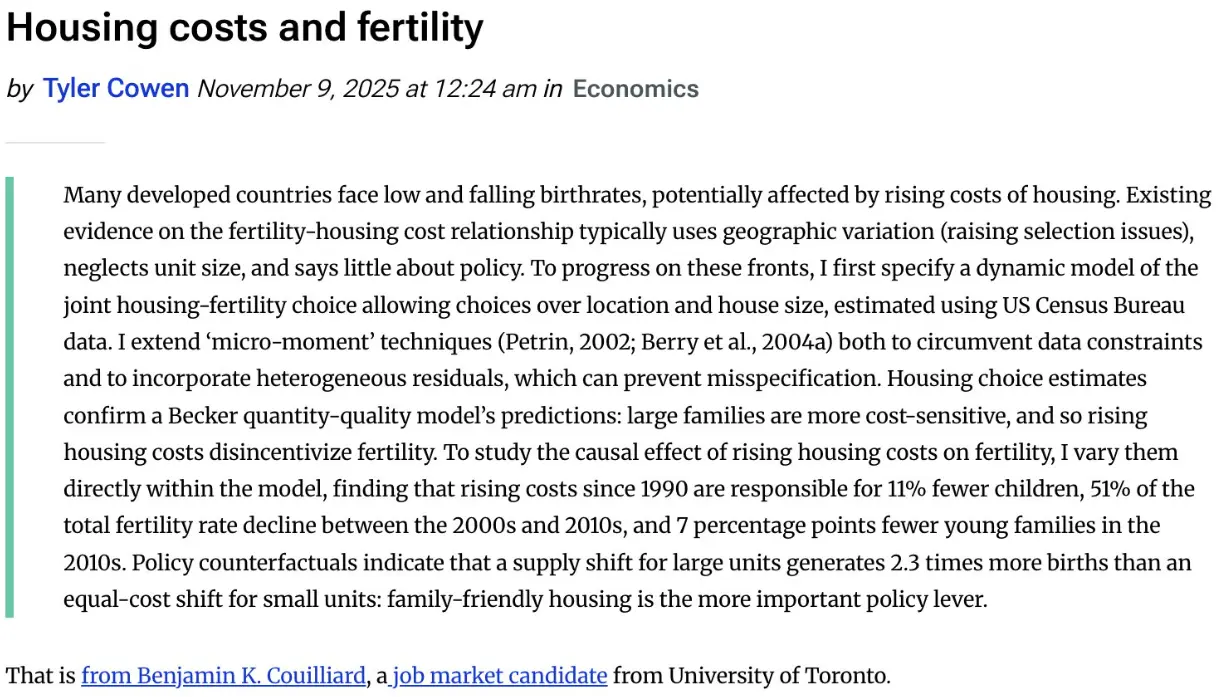Open the 'job market candidate' link

pyautogui.click(x=499, y=676)
